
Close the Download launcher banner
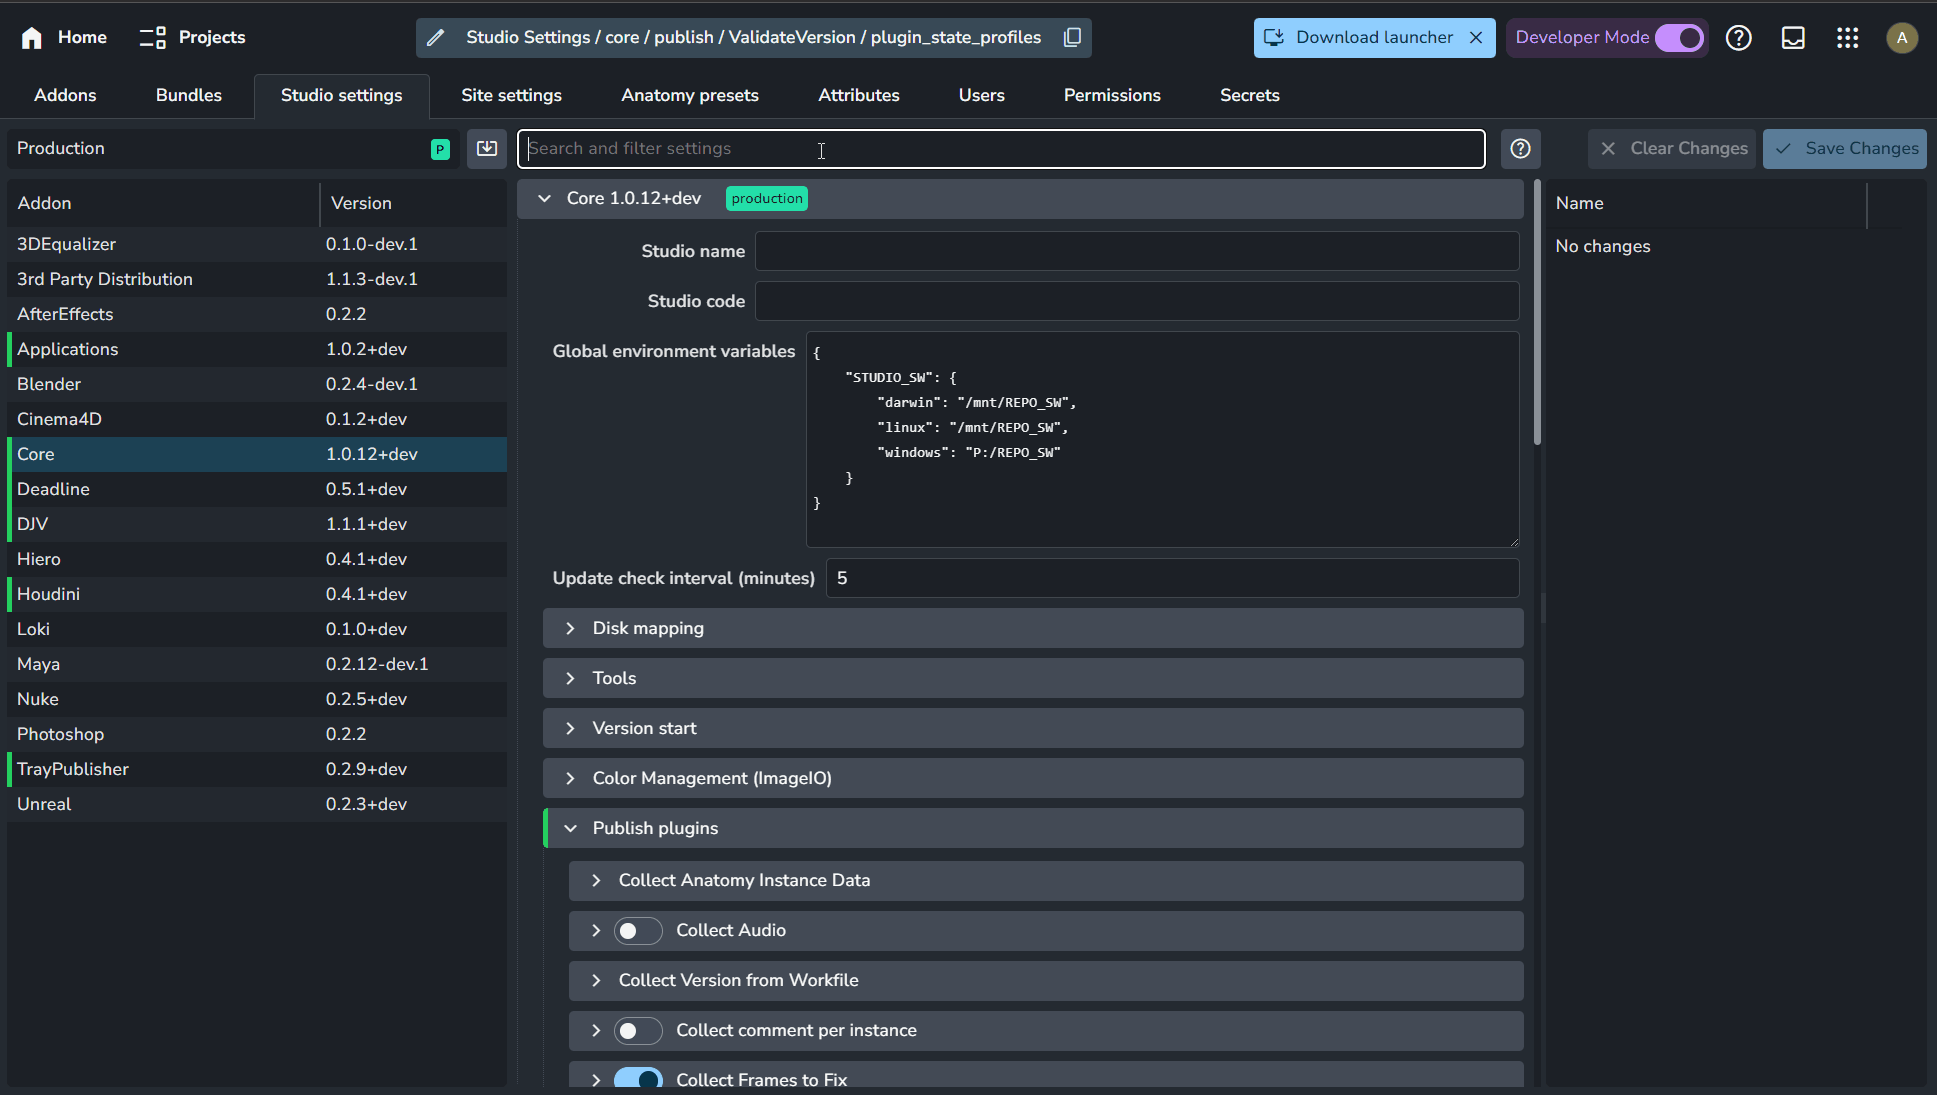point(1476,38)
